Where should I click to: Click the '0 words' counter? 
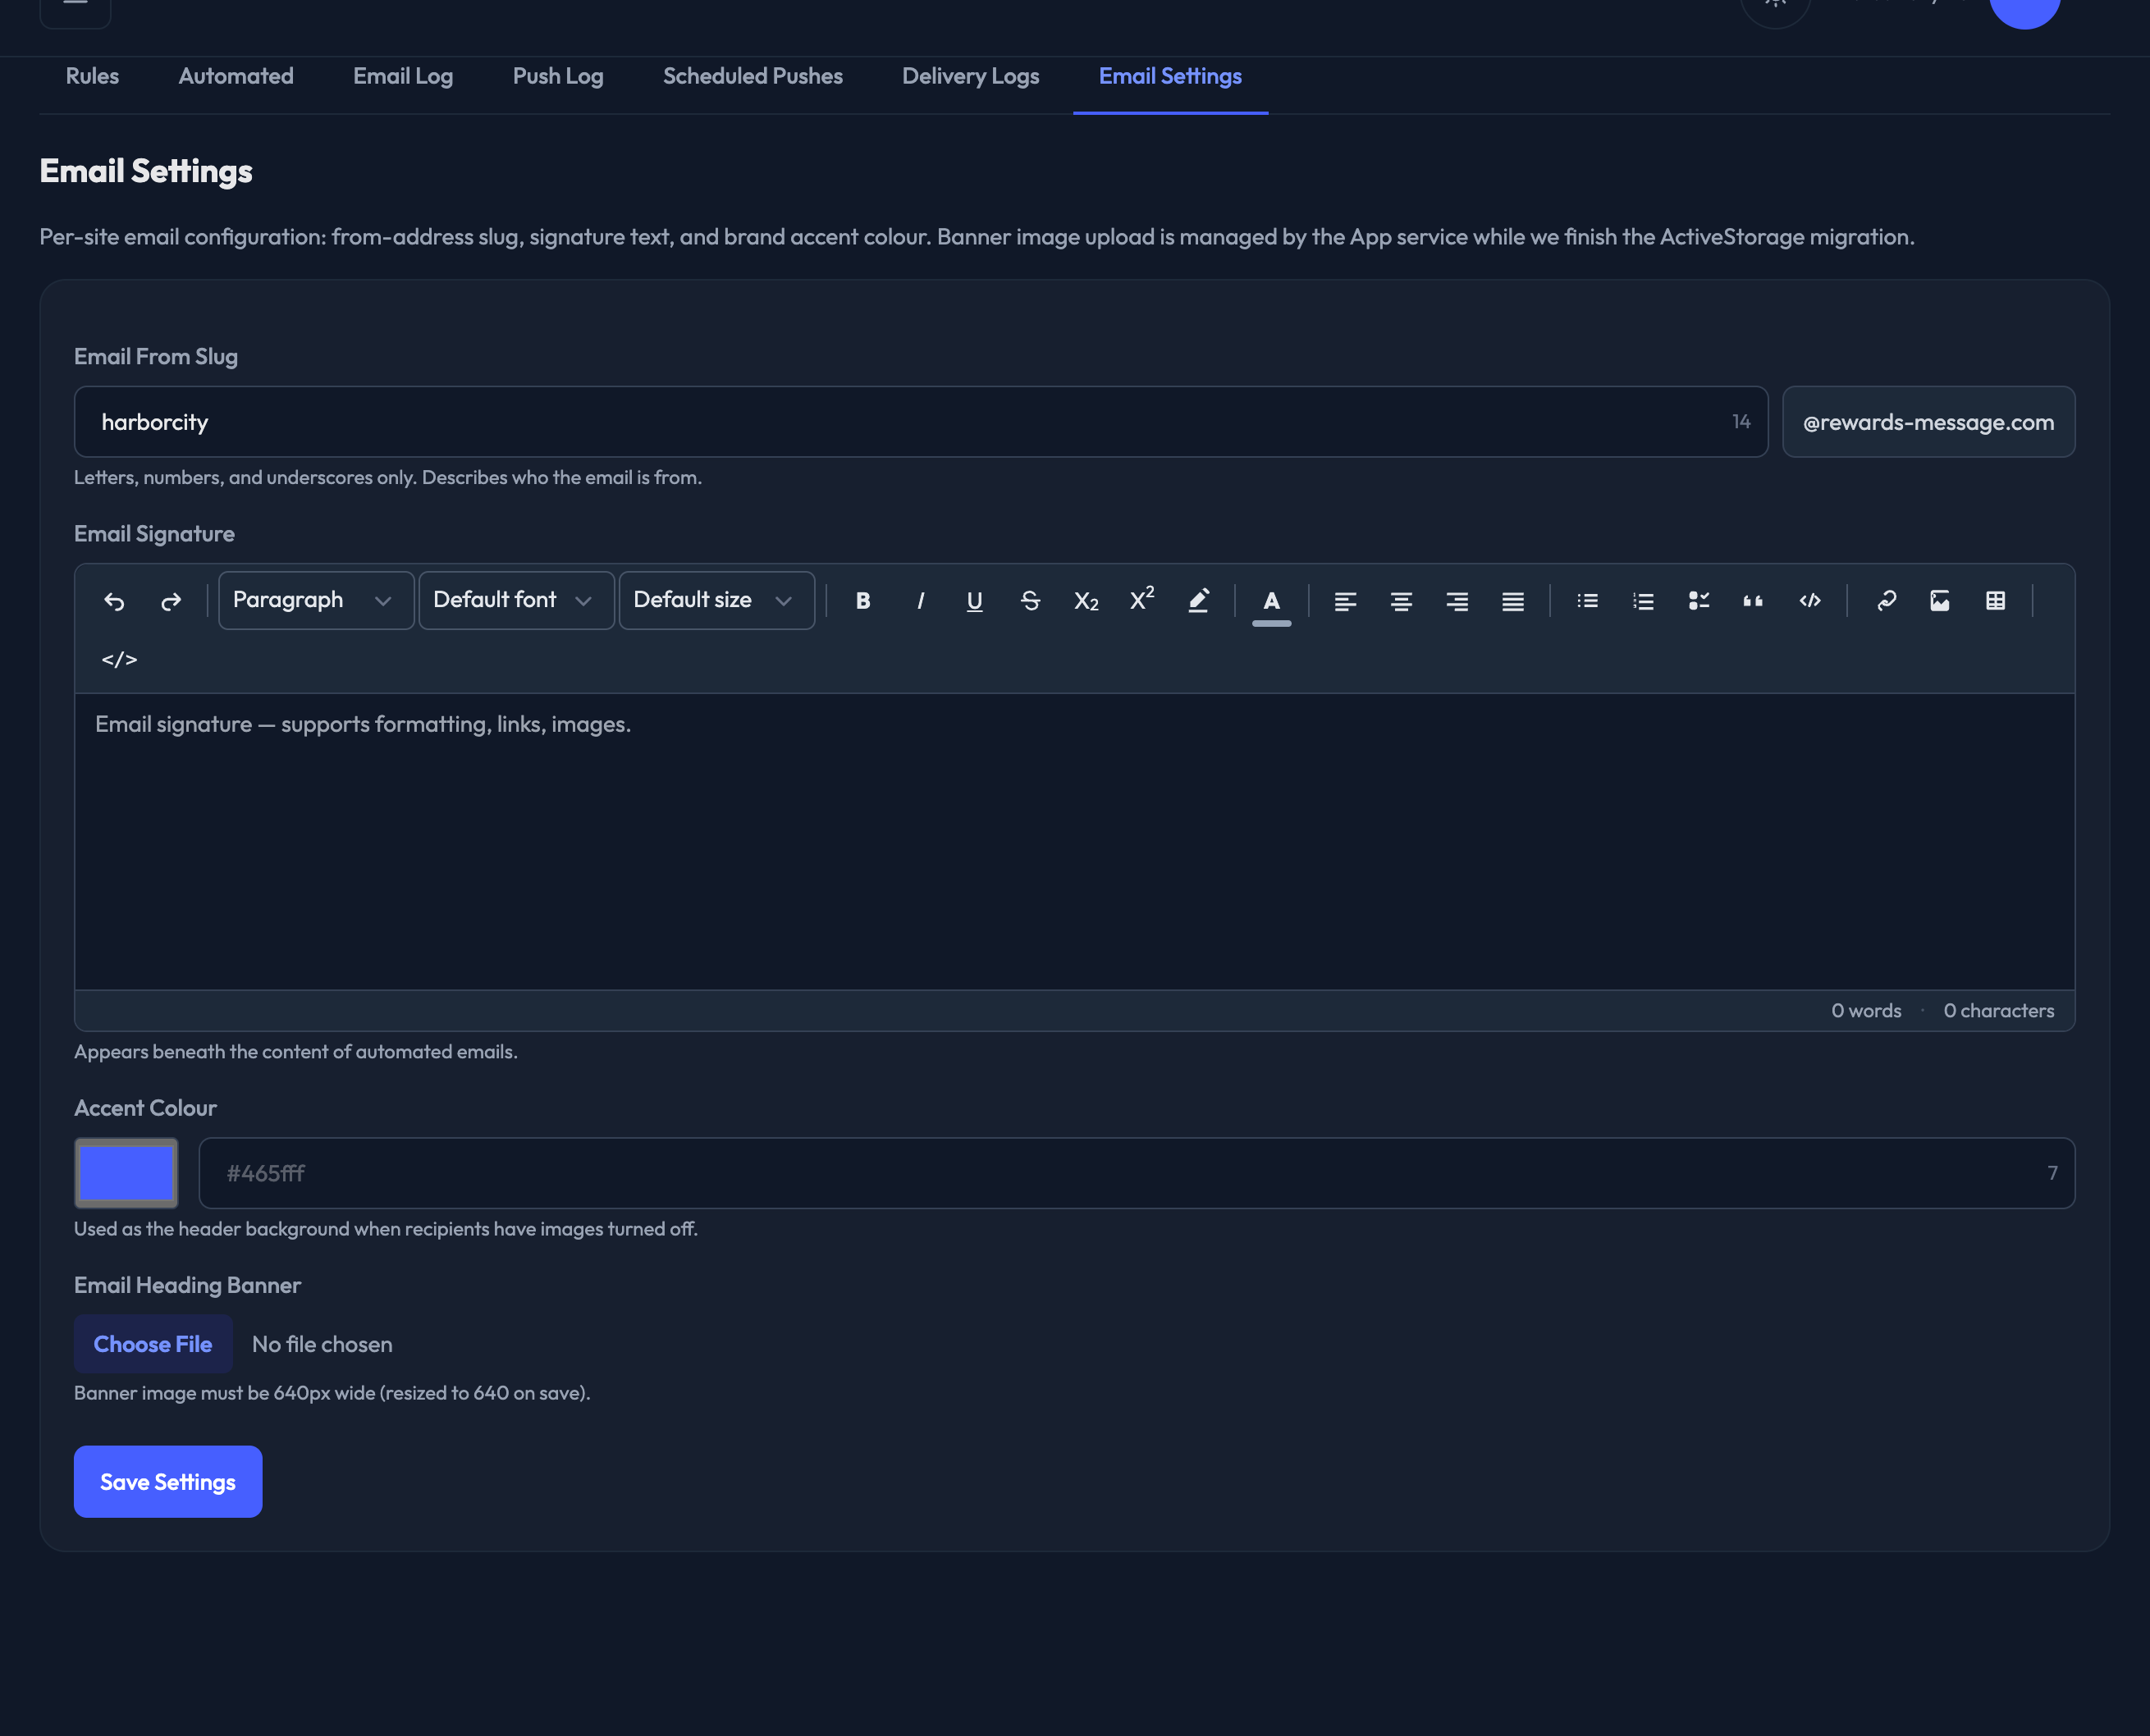(x=1866, y=1011)
